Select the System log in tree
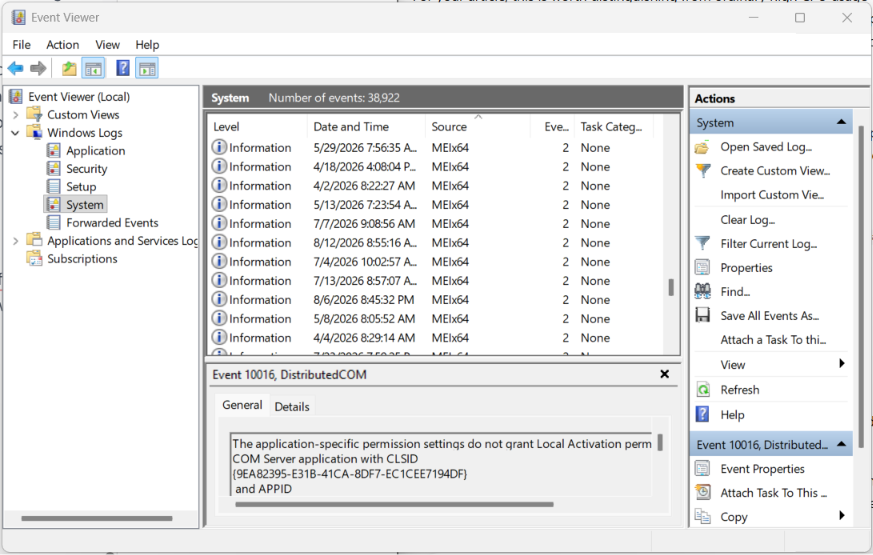The image size is (873, 555). click(x=85, y=205)
